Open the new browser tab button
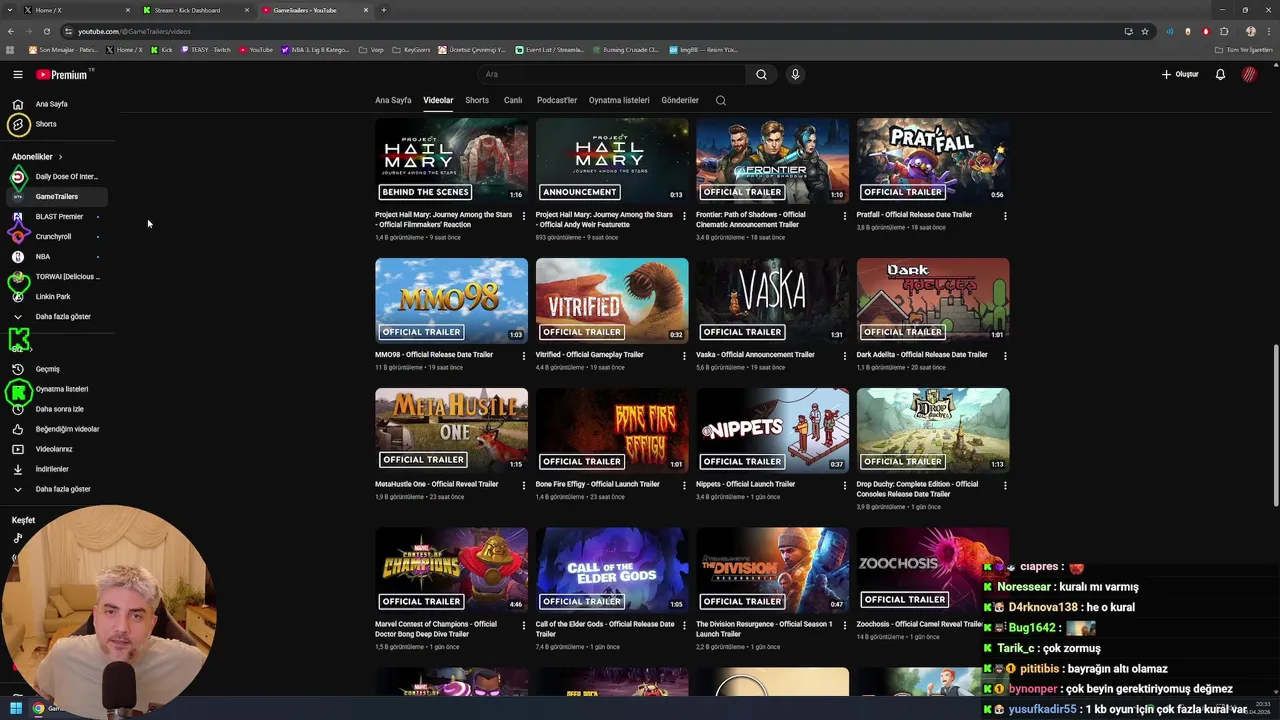The image size is (1280, 720). [x=384, y=10]
